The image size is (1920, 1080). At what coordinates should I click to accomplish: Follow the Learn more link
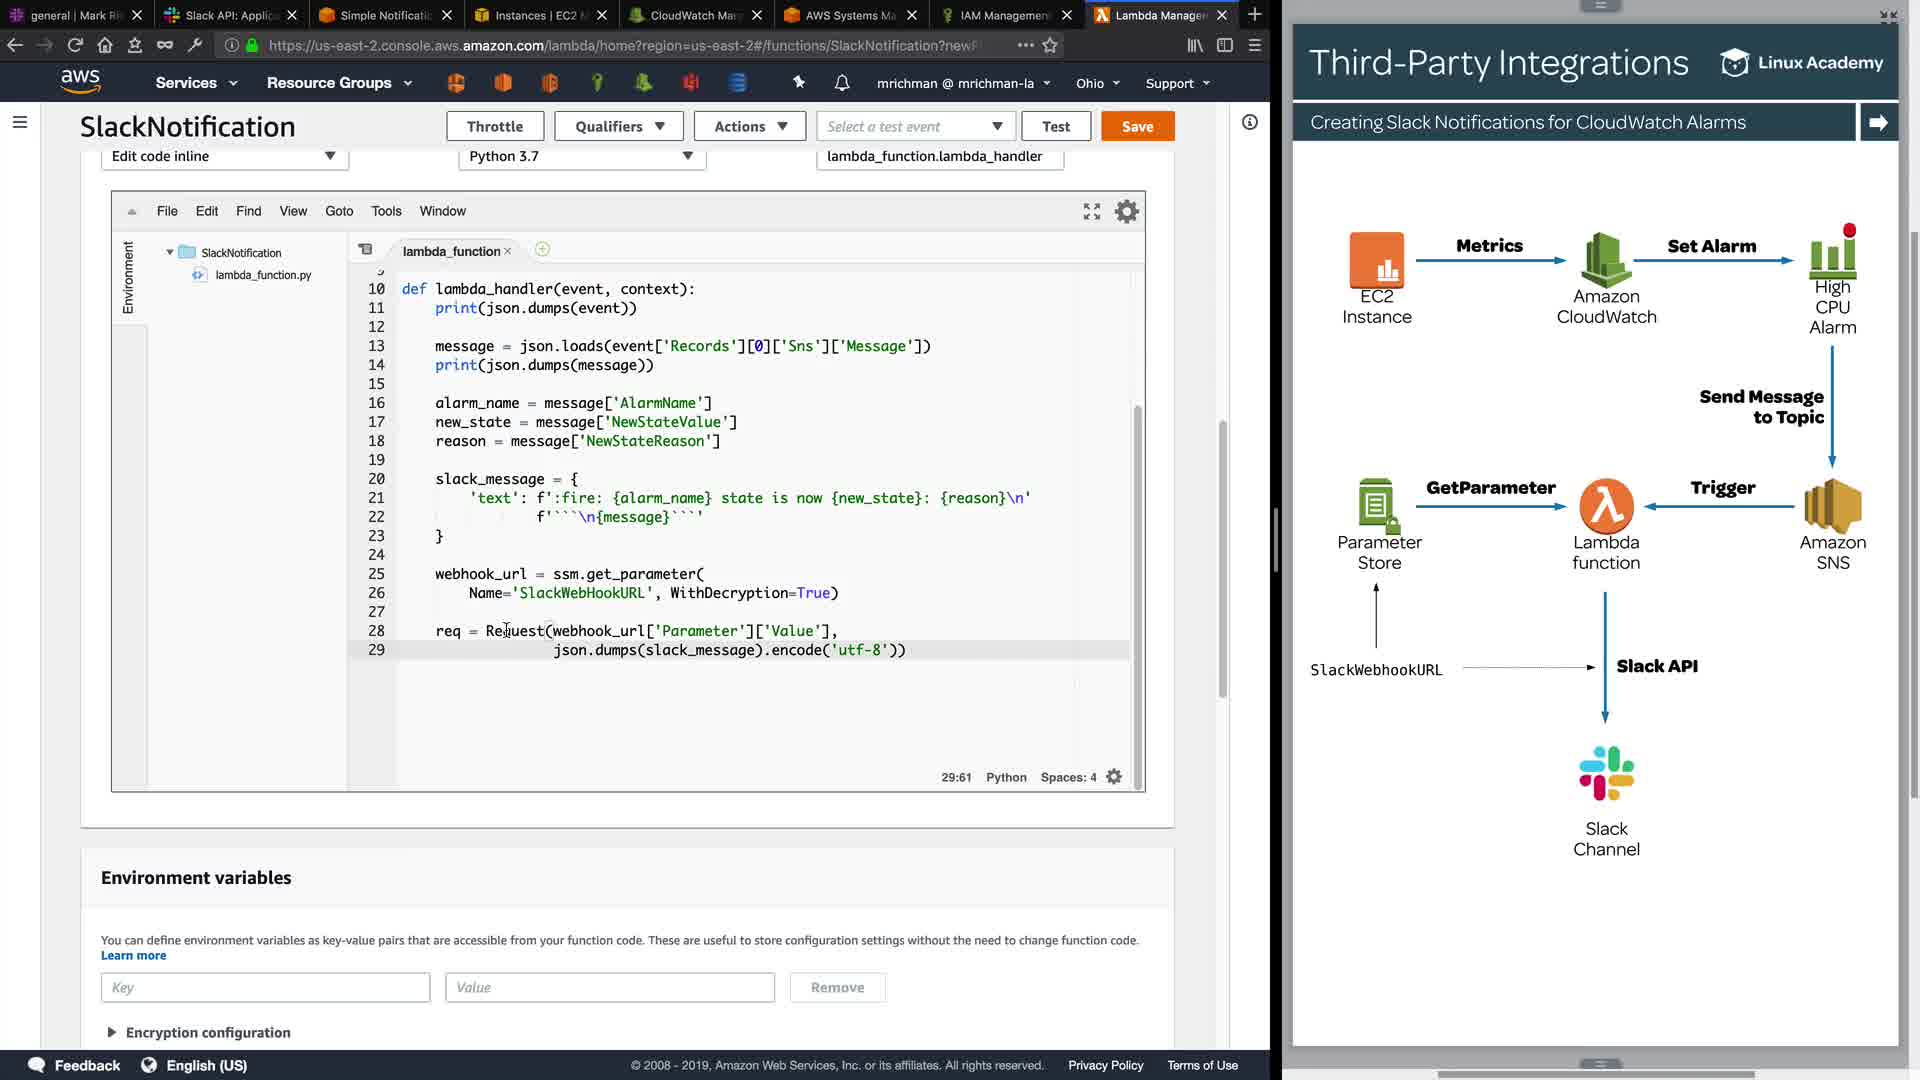point(133,955)
